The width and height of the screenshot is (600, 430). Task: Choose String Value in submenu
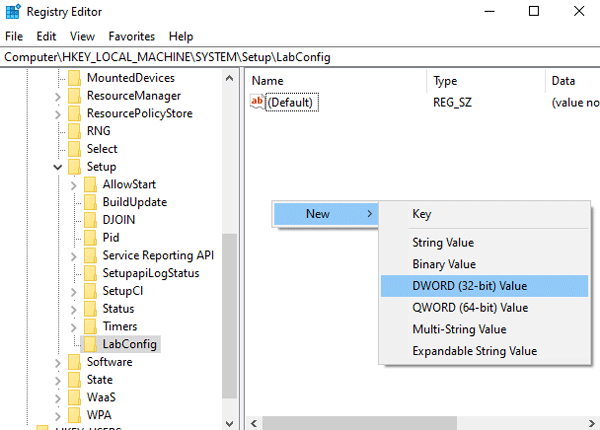(484, 243)
